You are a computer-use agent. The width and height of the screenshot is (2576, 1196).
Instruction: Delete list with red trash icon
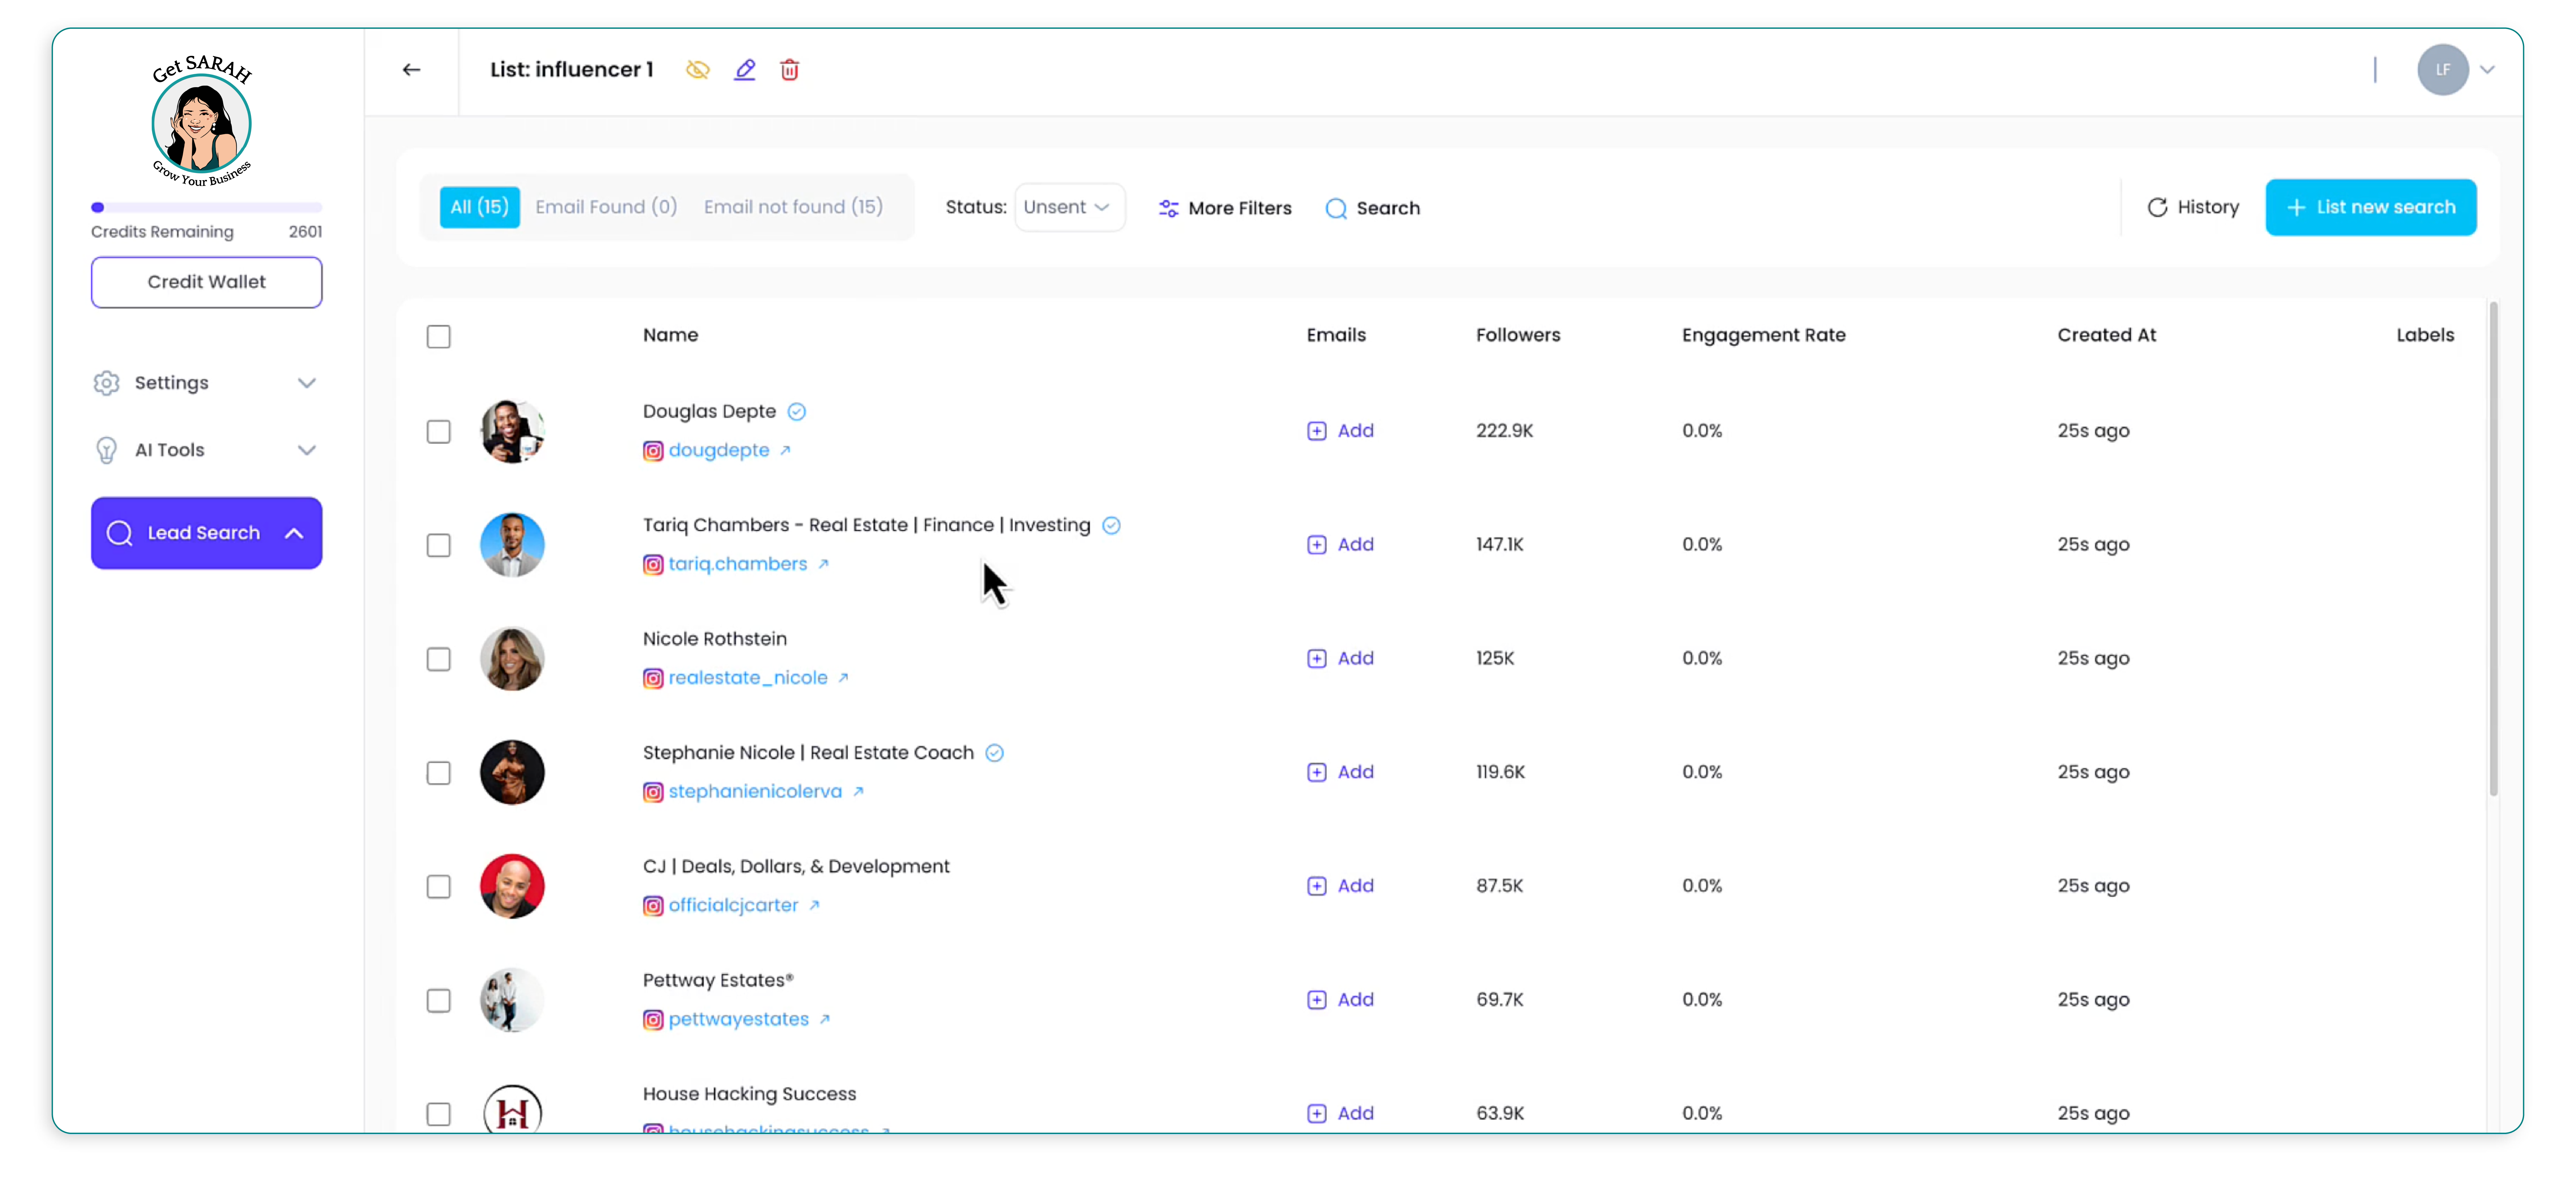click(790, 70)
